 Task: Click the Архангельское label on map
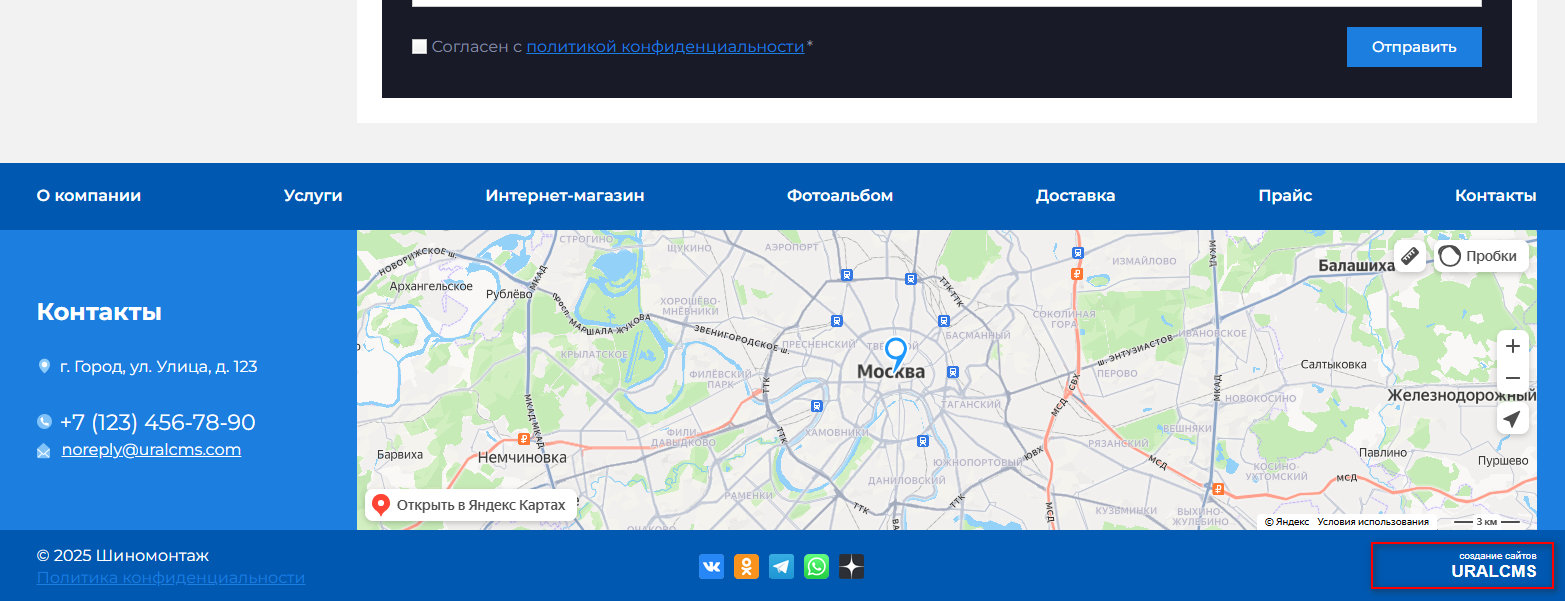(x=431, y=286)
